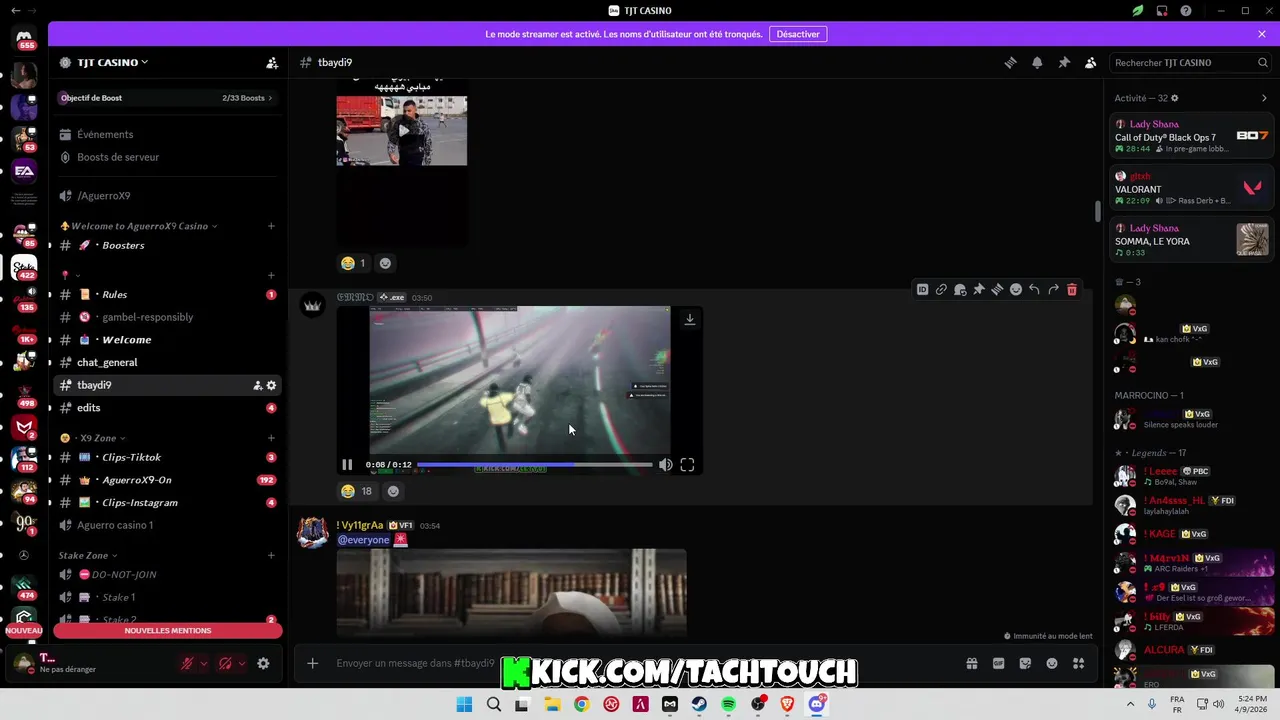Image resolution: width=1280 pixels, height=720 pixels.
Task: Create invite for tbaydi9 channel
Action: click(257, 385)
